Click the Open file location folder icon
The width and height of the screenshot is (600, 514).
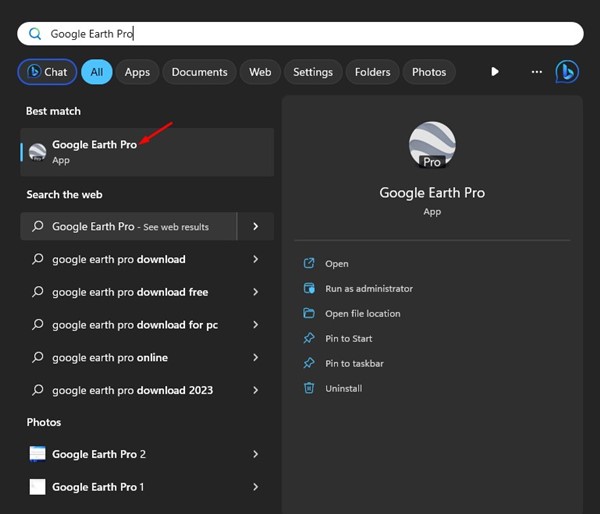pyautogui.click(x=309, y=313)
